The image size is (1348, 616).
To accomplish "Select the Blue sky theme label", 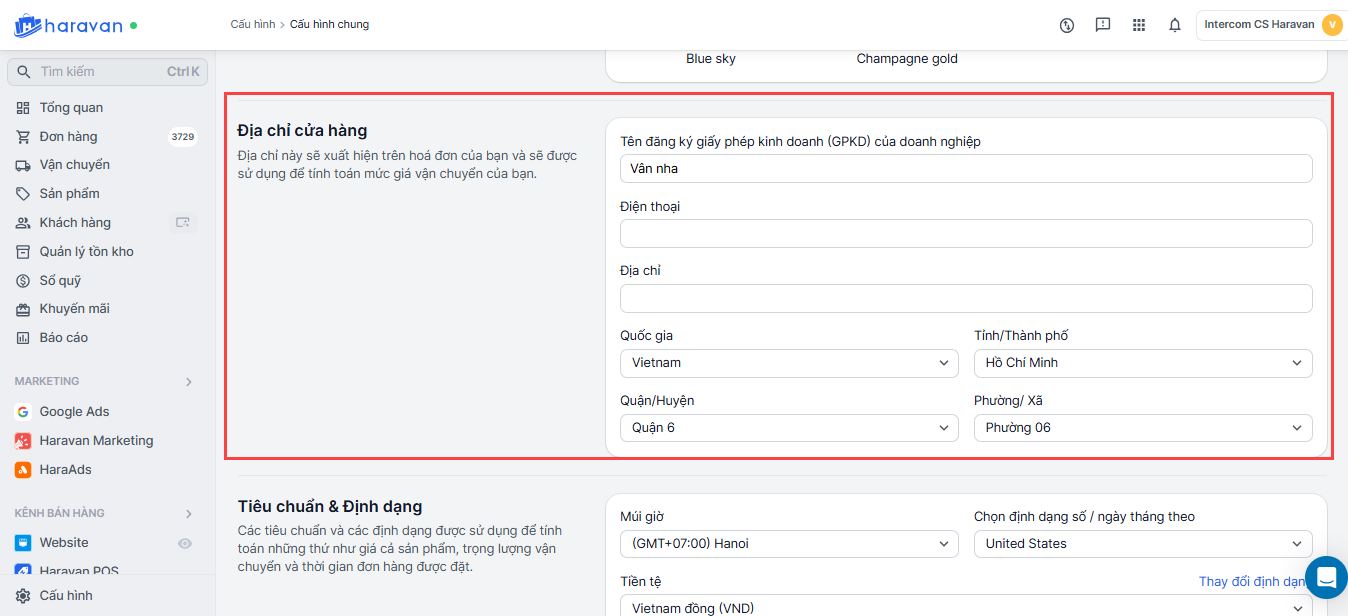I will click(x=711, y=59).
